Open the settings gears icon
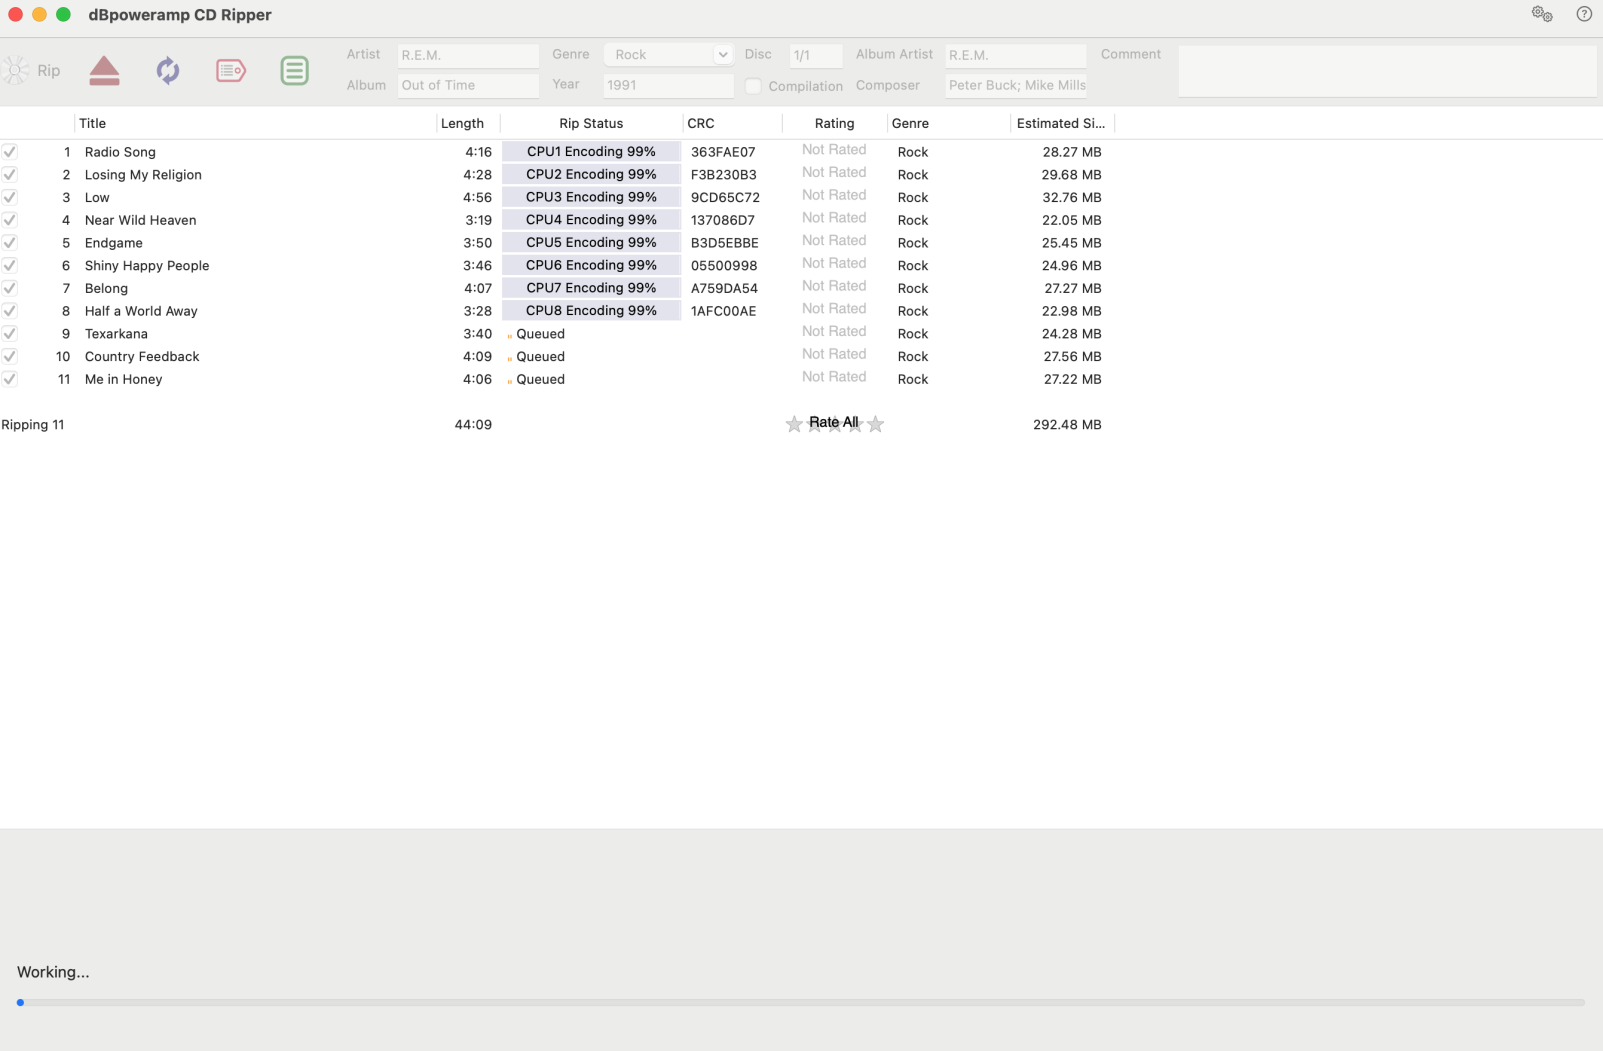Image resolution: width=1603 pixels, height=1051 pixels. coord(1542,14)
